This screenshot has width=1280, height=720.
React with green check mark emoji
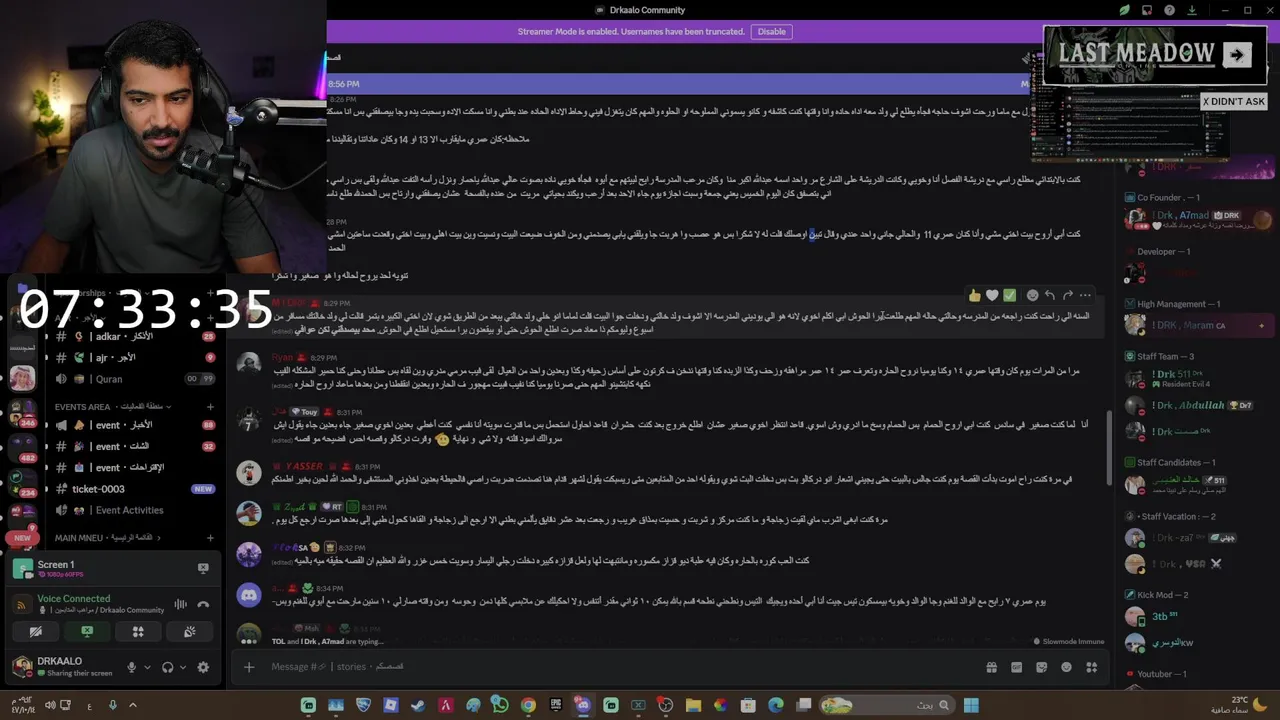[1010, 295]
